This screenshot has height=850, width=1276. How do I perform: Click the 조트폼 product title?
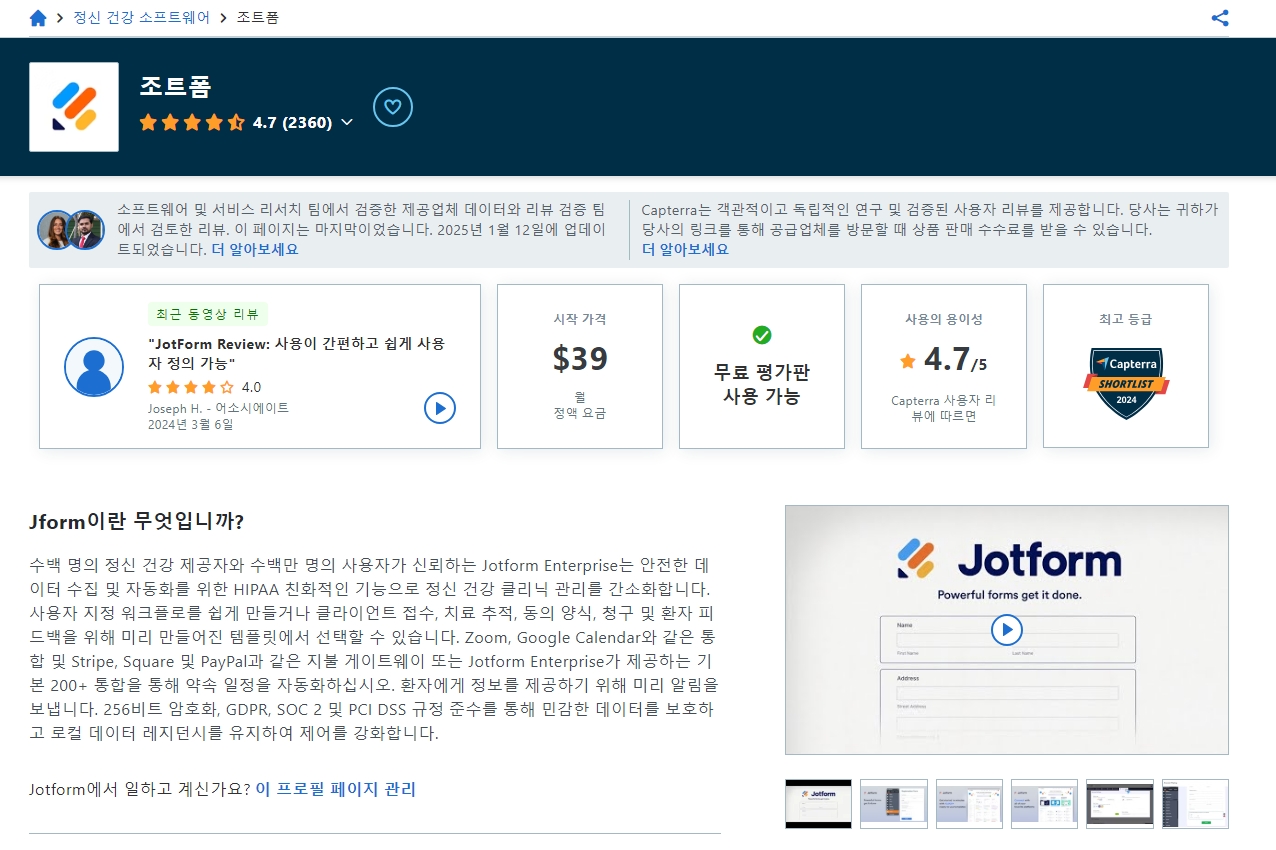click(x=176, y=87)
